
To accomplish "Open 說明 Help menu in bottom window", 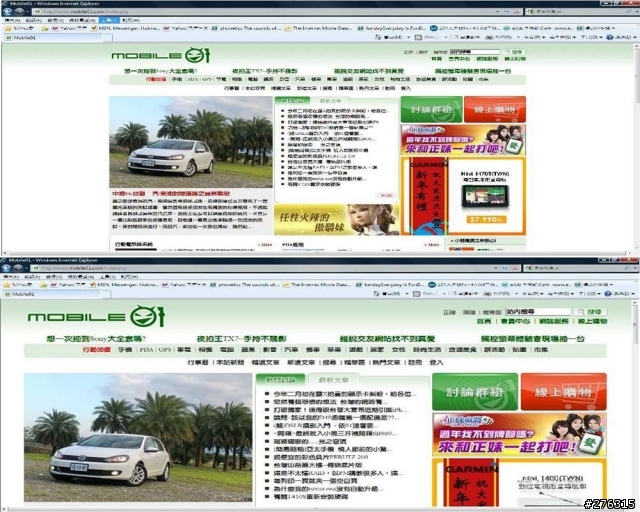I will click(130, 277).
